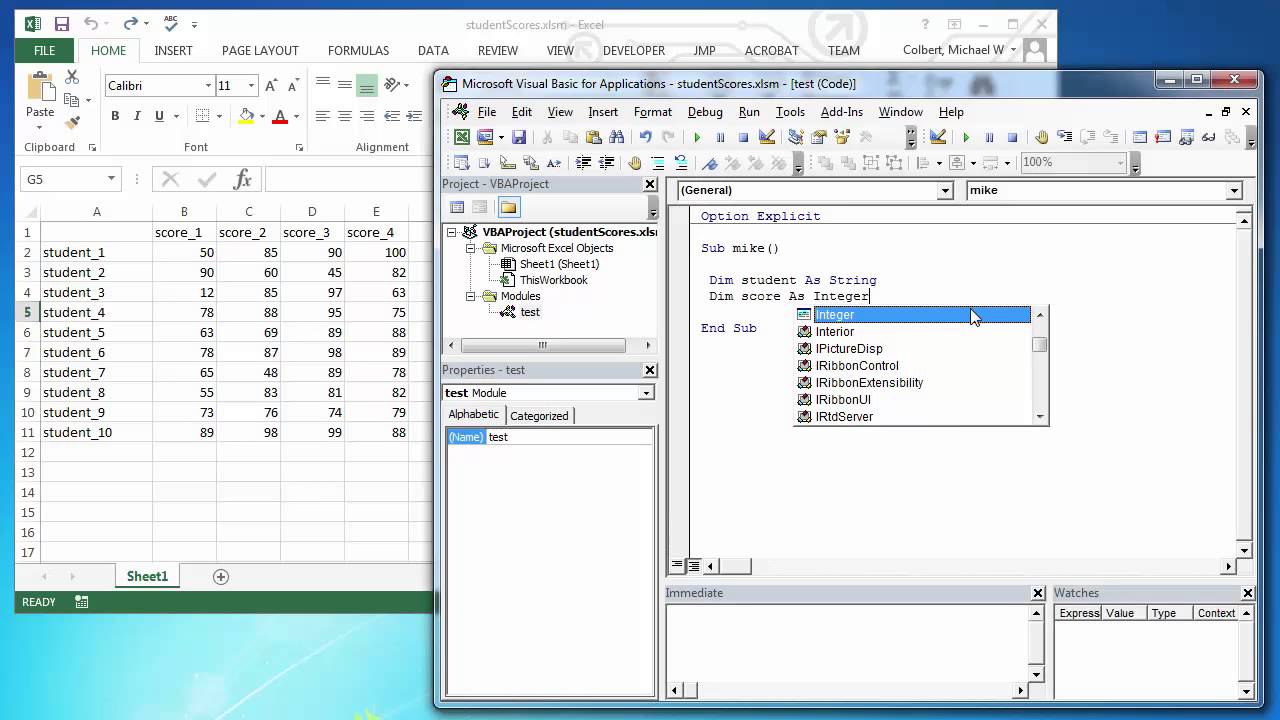Open the Tools menu in VBA editor

[x=790, y=112]
